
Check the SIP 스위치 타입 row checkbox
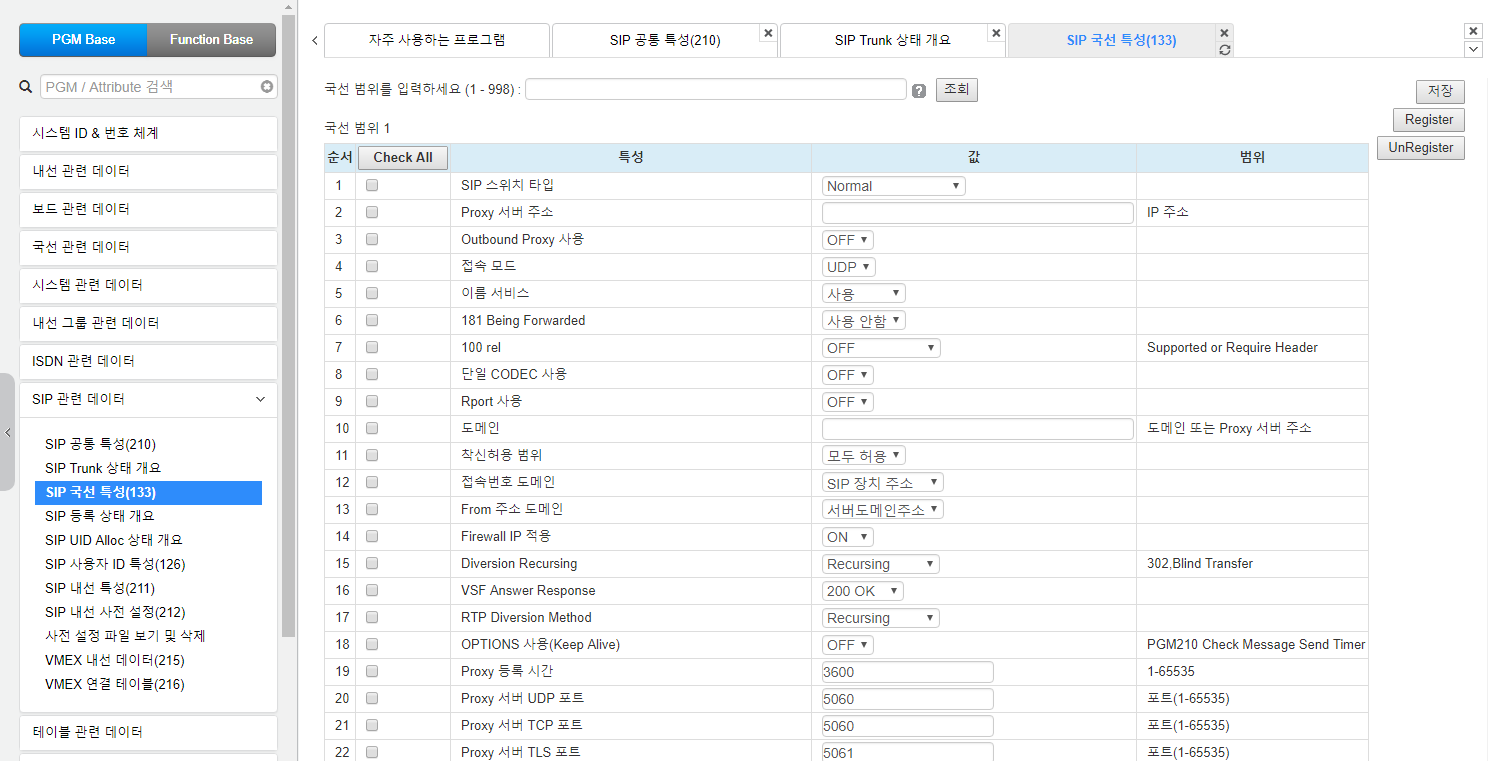tap(372, 185)
